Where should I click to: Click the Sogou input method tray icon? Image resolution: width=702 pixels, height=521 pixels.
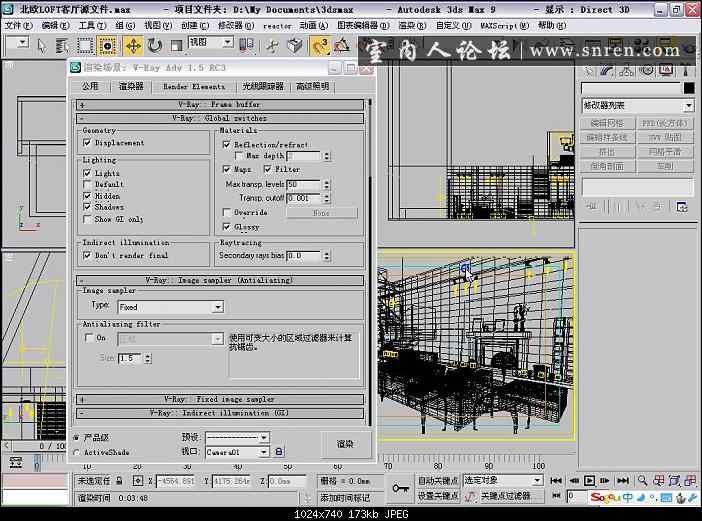[x=605, y=497]
